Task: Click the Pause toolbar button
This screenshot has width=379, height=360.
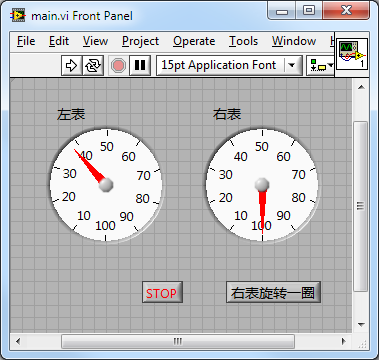Action: 140,65
